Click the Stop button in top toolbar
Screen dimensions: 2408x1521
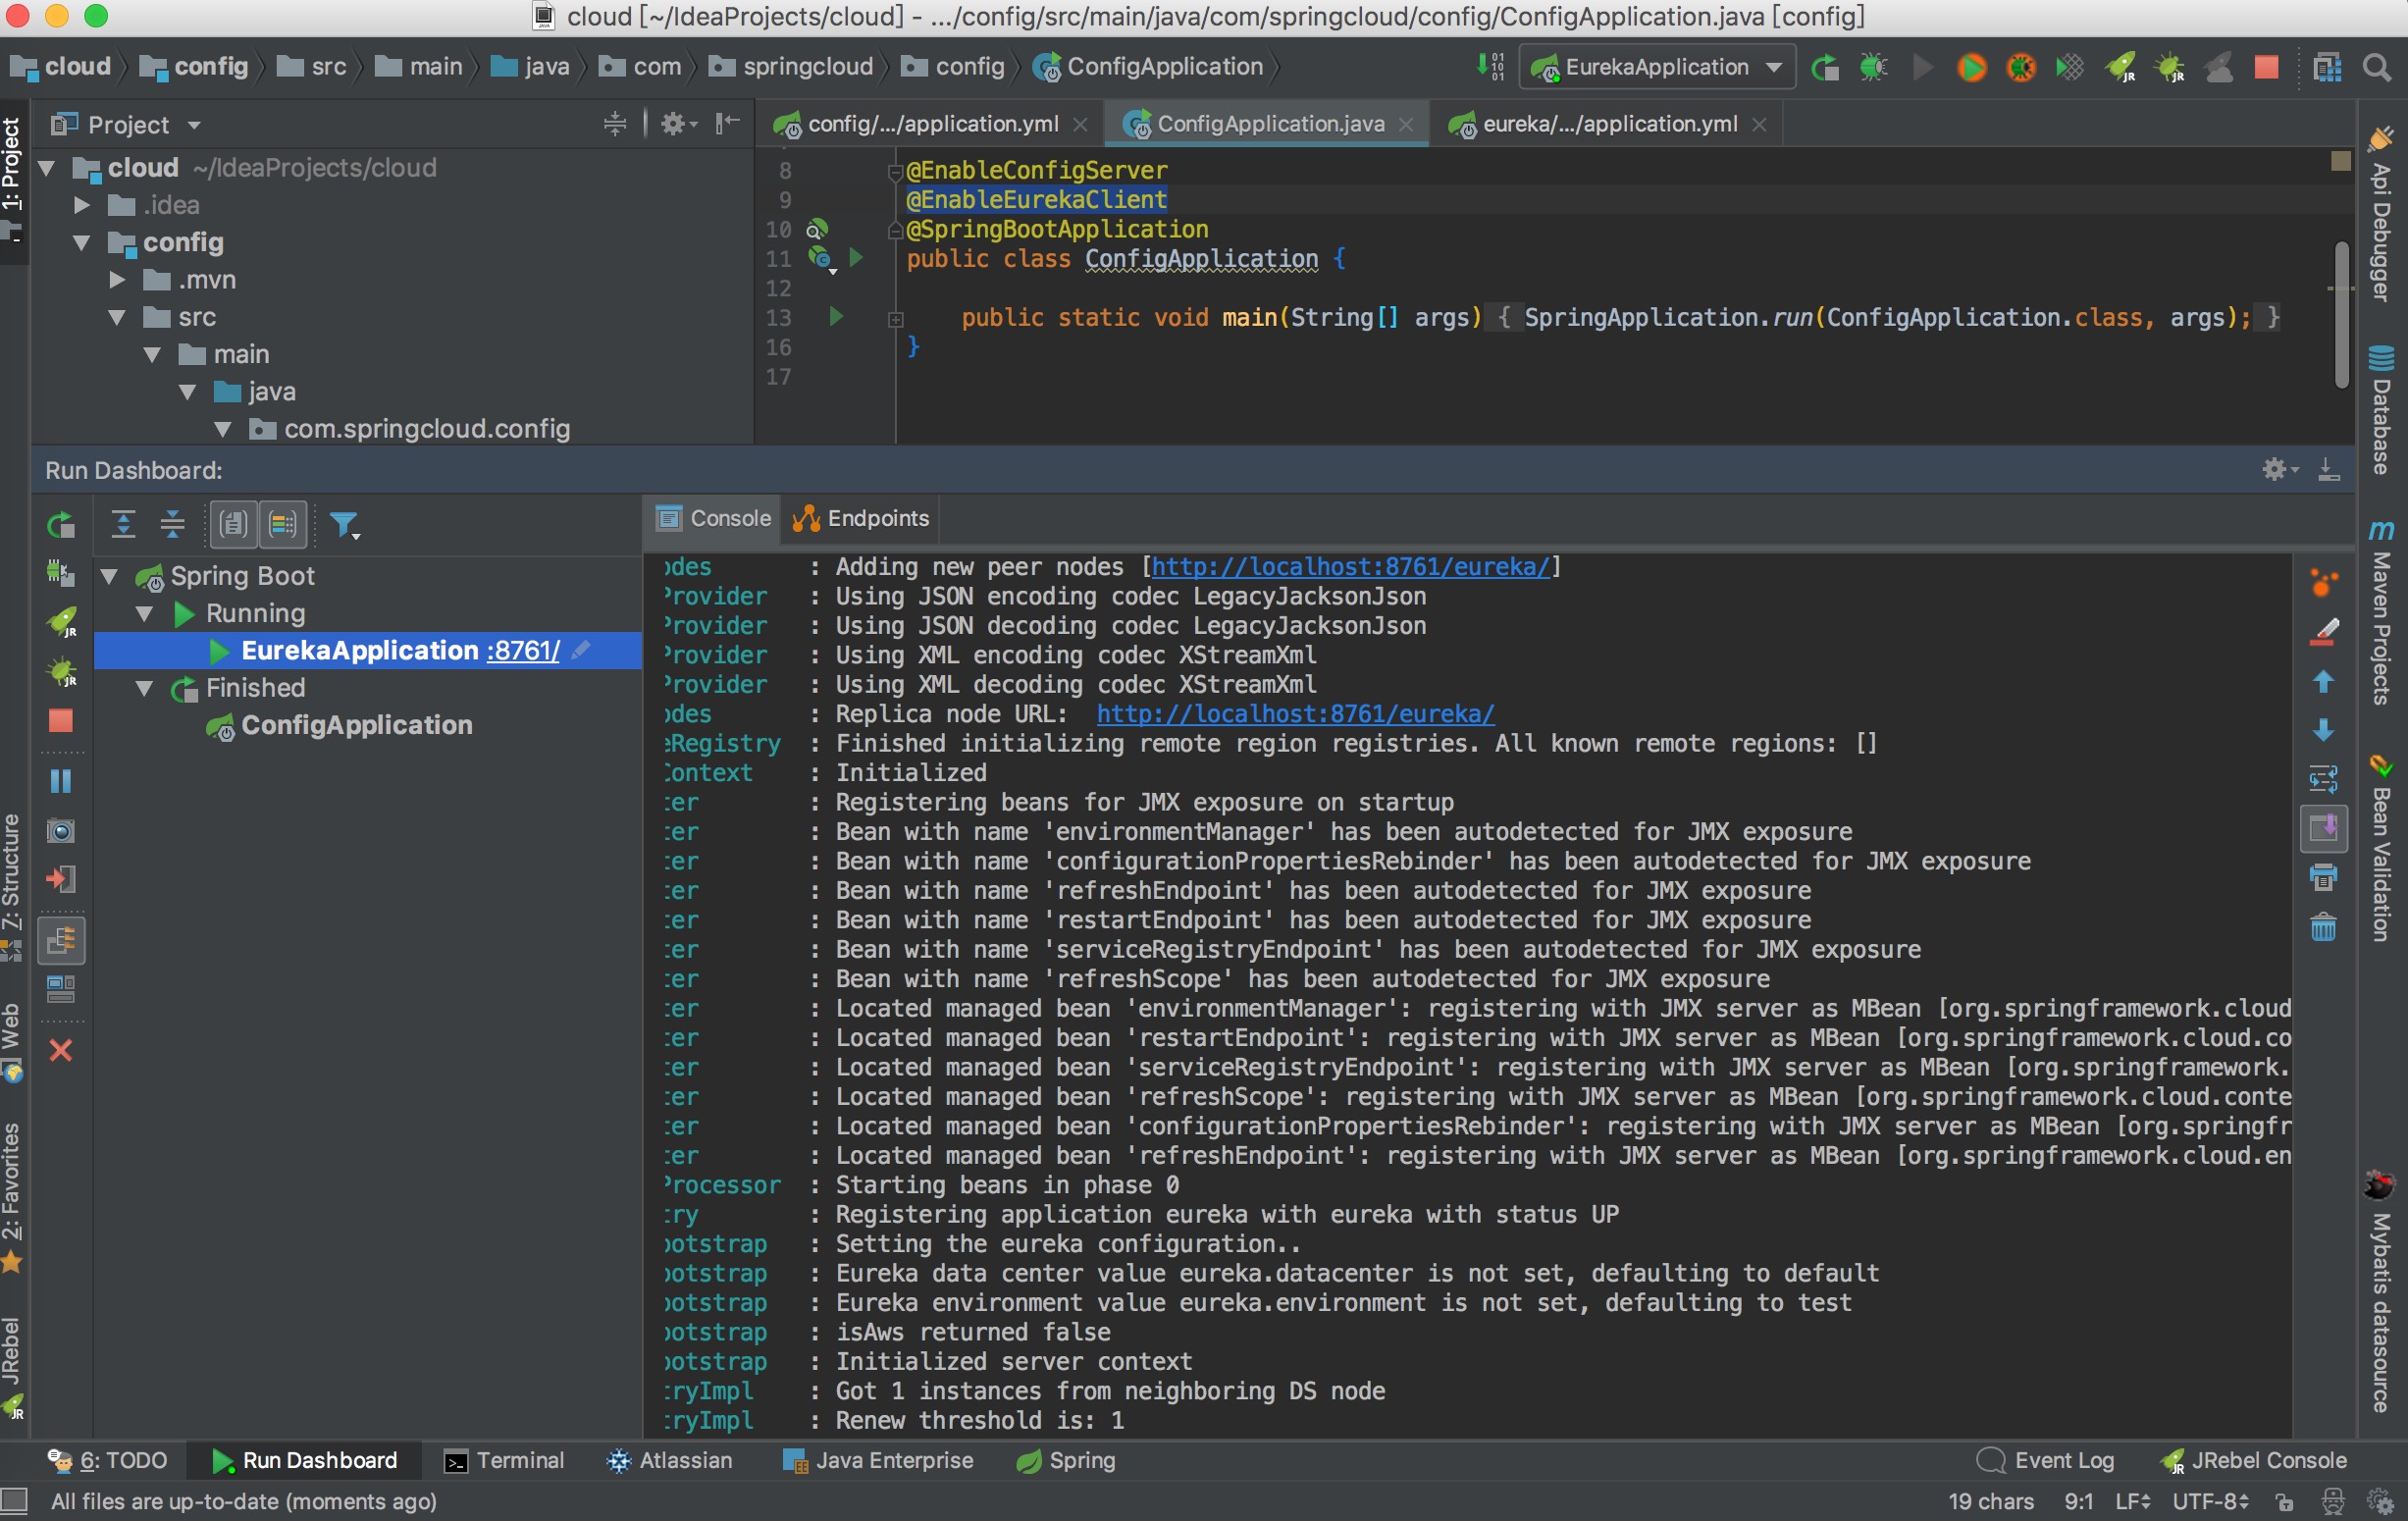coord(2266,67)
